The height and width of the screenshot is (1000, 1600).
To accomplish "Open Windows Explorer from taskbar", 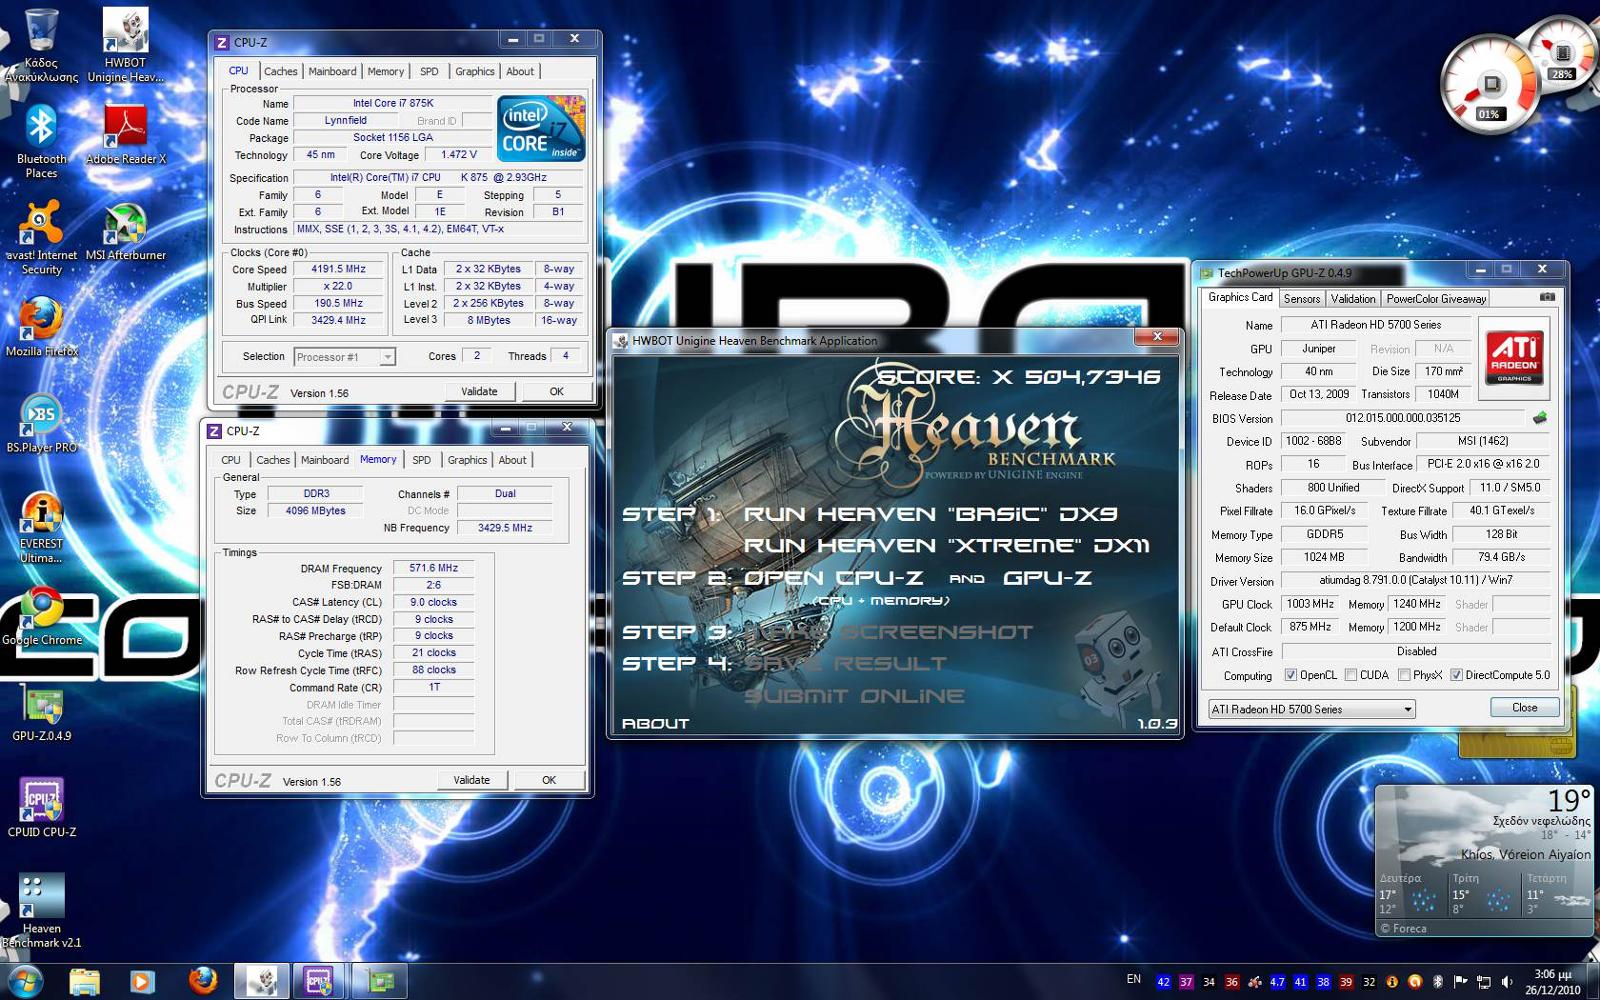I will point(85,981).
